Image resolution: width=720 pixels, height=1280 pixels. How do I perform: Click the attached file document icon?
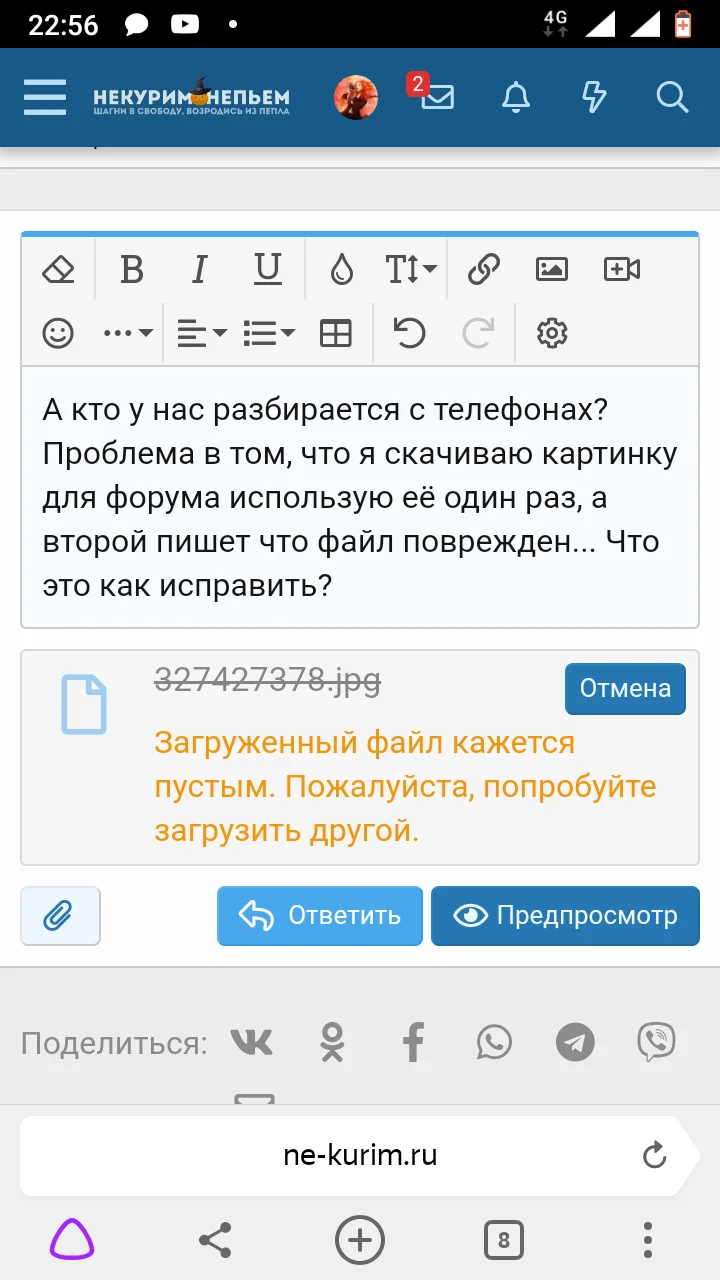(x=84, y=705)
